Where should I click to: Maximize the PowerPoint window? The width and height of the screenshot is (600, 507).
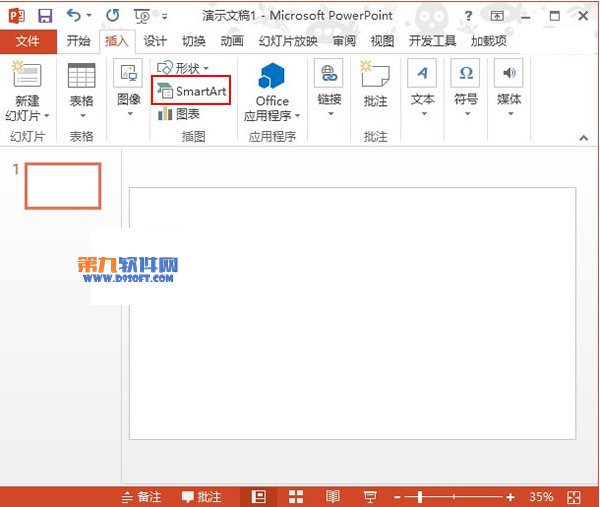tap(554, 16)
